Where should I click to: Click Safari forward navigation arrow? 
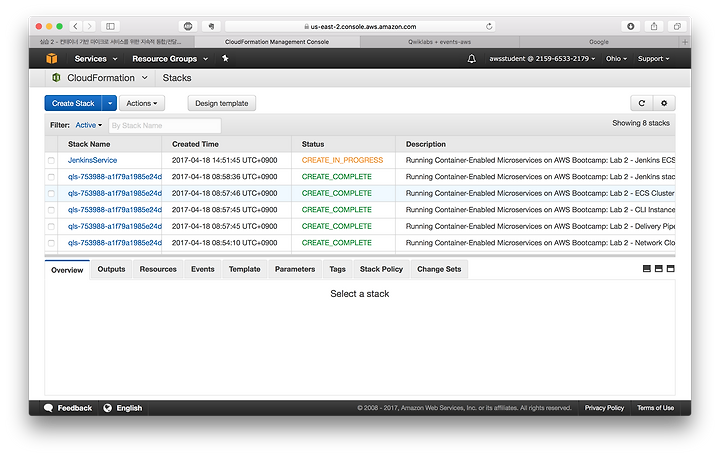90,26
